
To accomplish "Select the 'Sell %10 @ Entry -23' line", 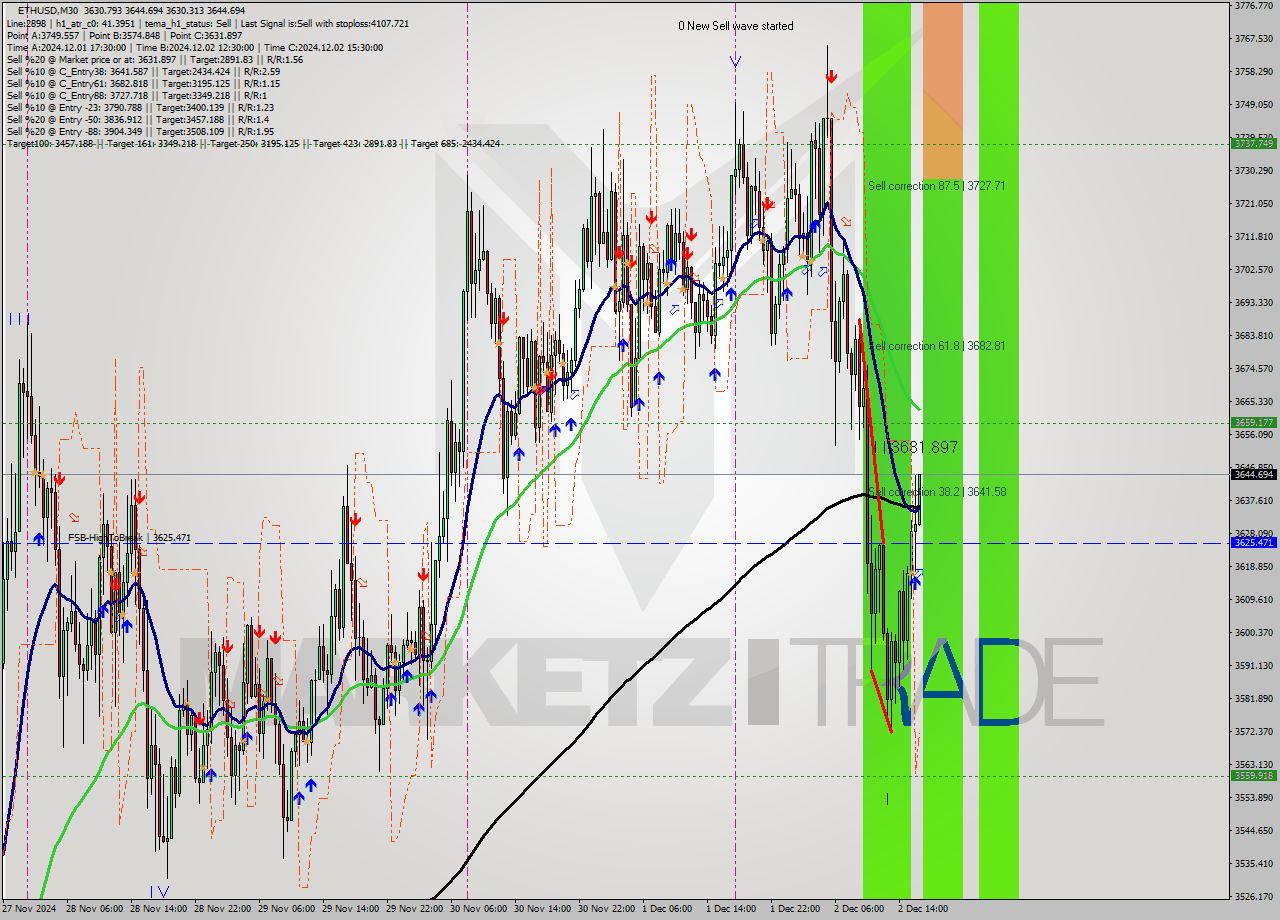I will point(140,107).
